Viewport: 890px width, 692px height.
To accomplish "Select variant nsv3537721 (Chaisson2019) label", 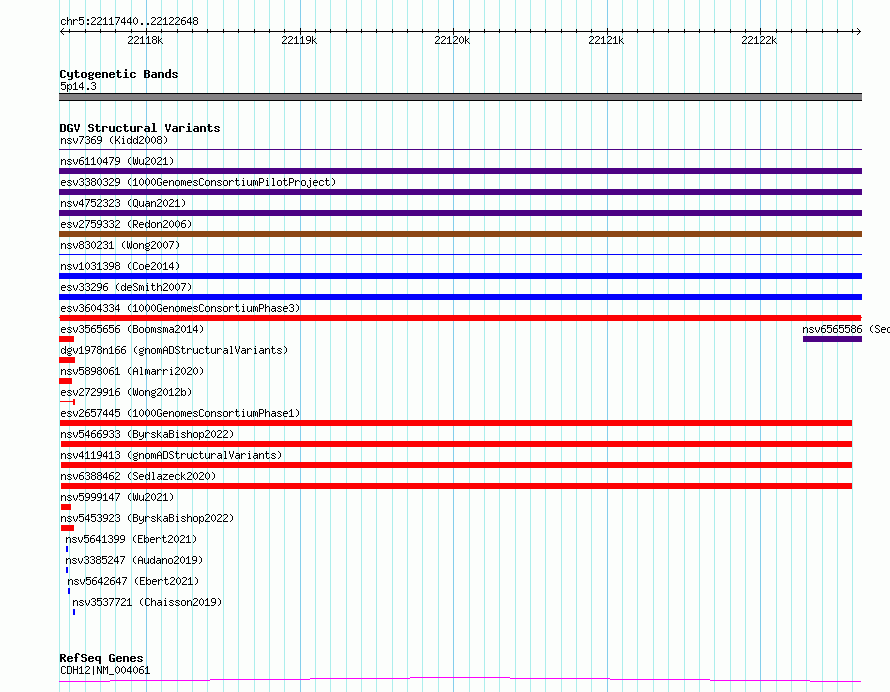I will [x=147, y=602].
